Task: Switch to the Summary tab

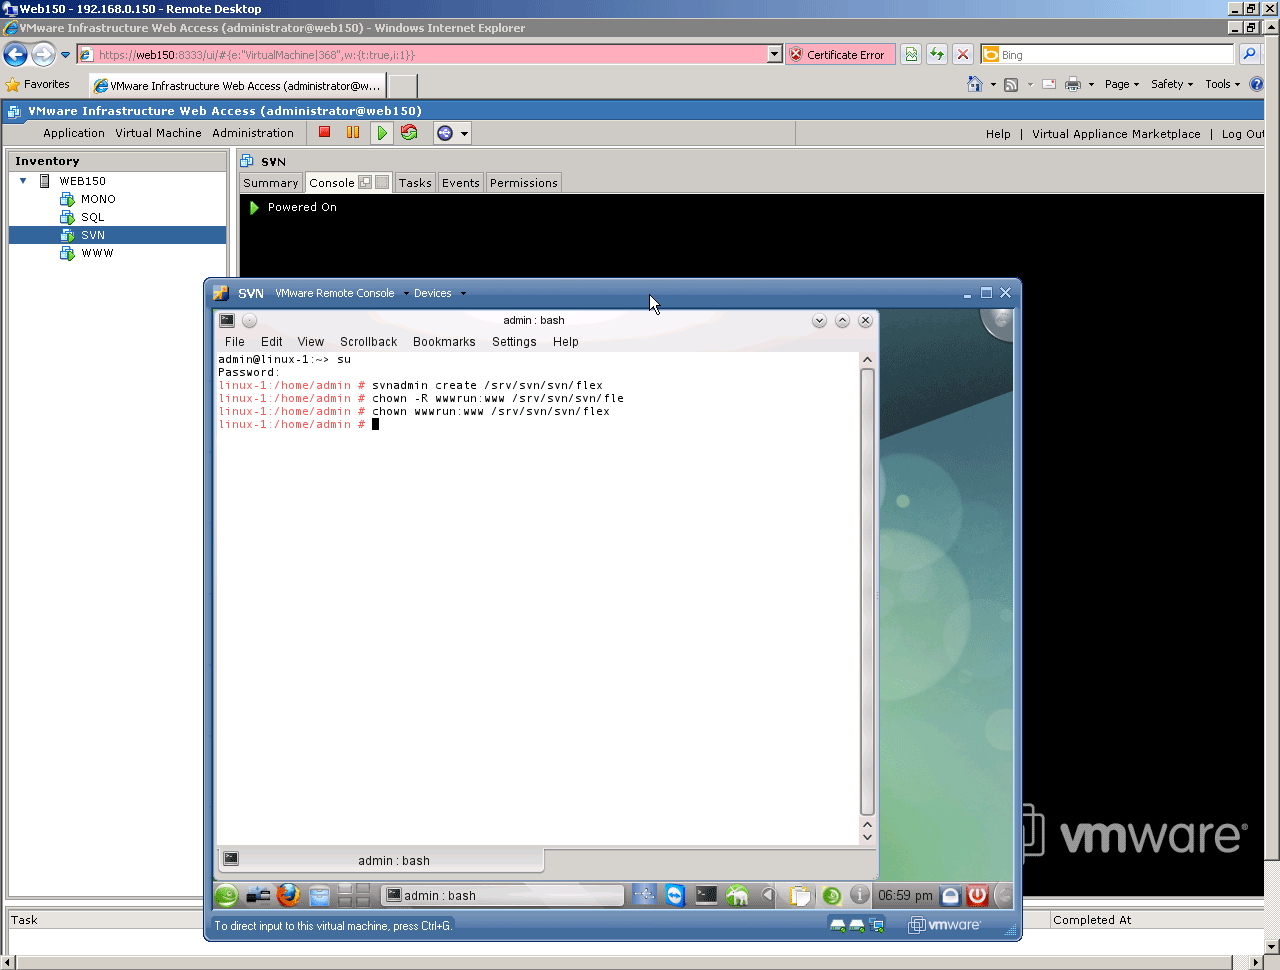Action: pyautogui.click(x=271, y=183)
